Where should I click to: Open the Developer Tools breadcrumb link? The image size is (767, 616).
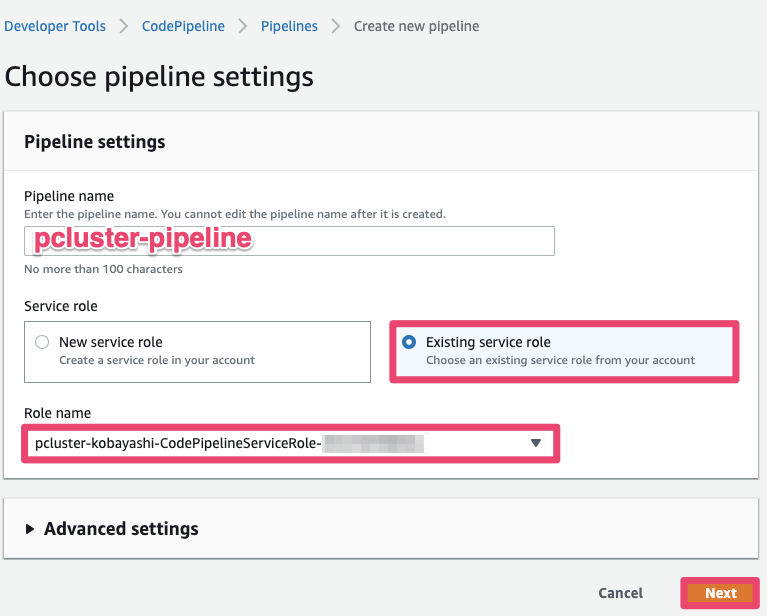55,26
